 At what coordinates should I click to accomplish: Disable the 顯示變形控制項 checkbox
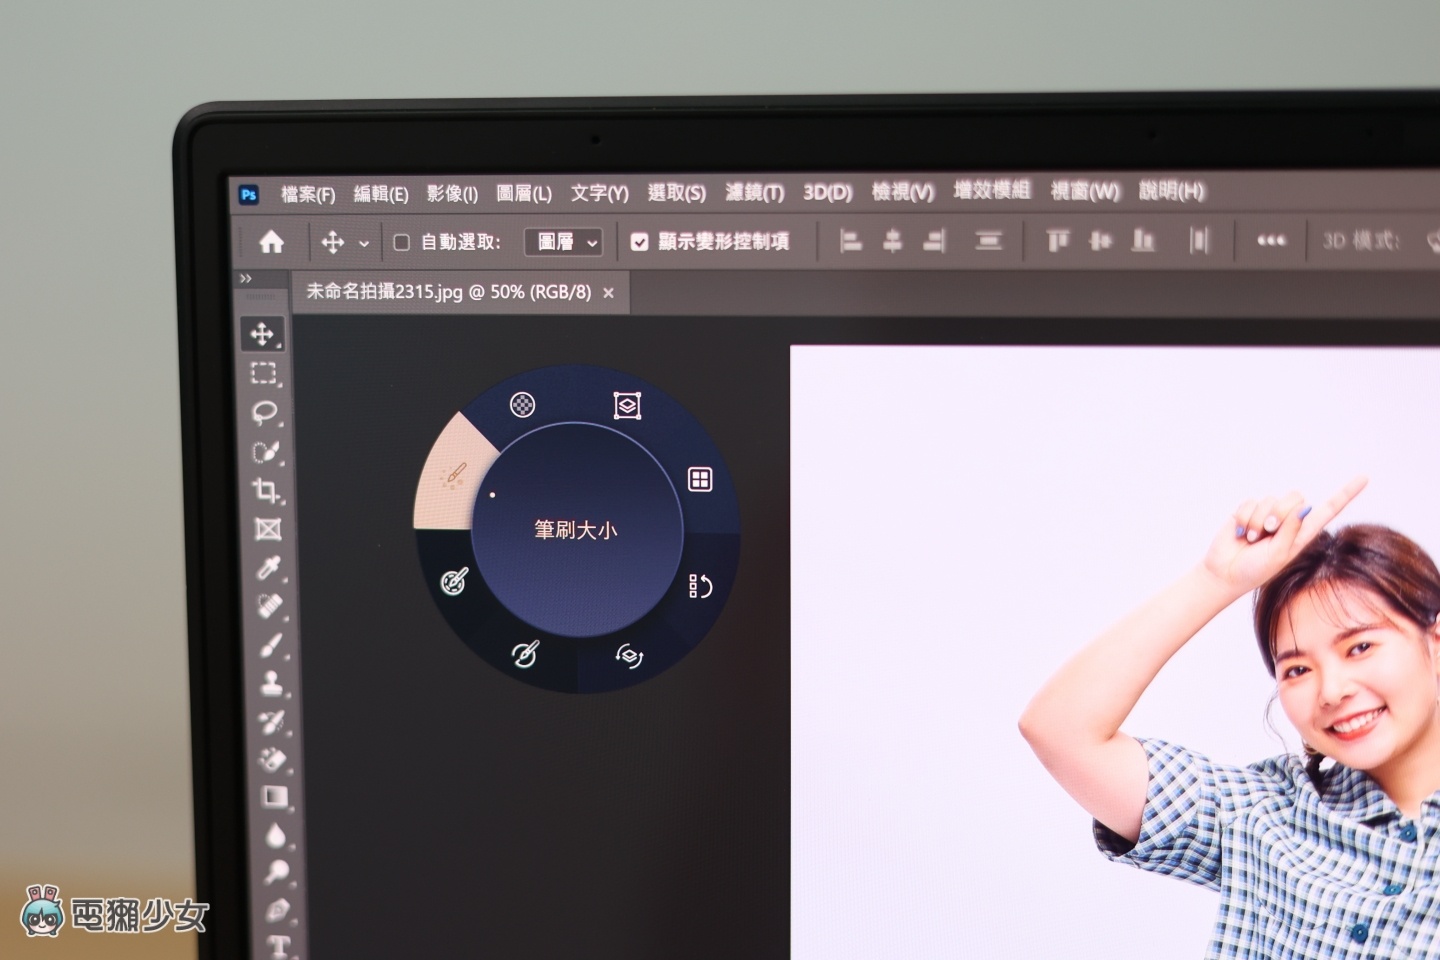coord(640,241)
